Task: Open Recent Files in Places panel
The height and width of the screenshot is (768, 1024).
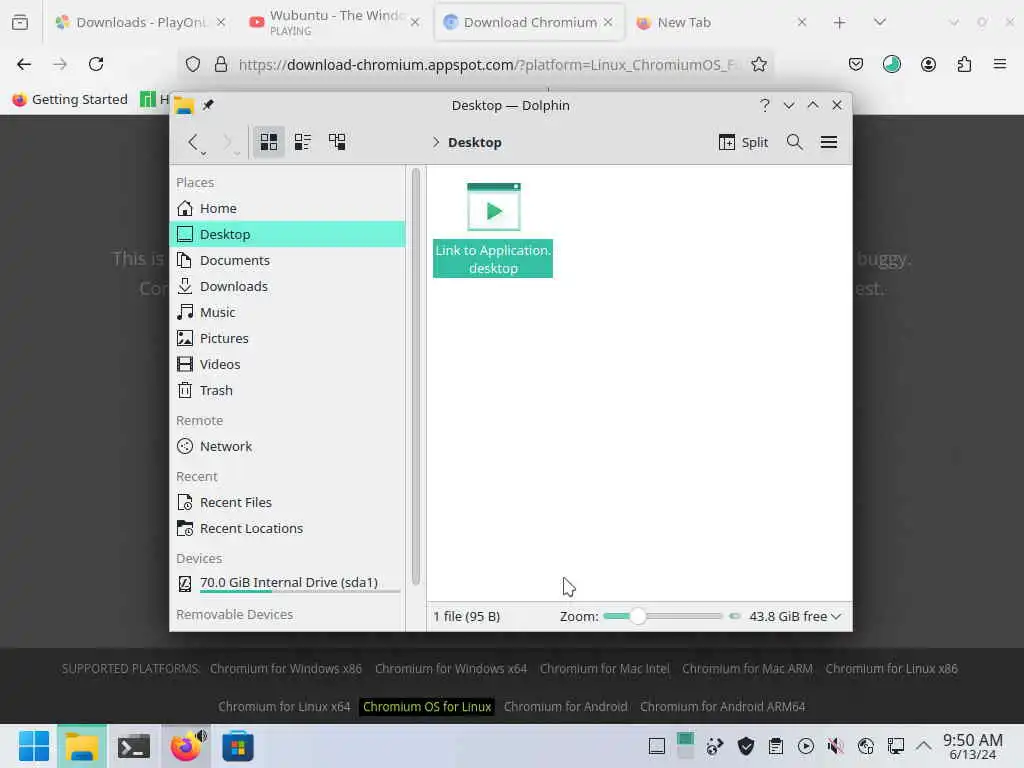Action: (287, 502)
